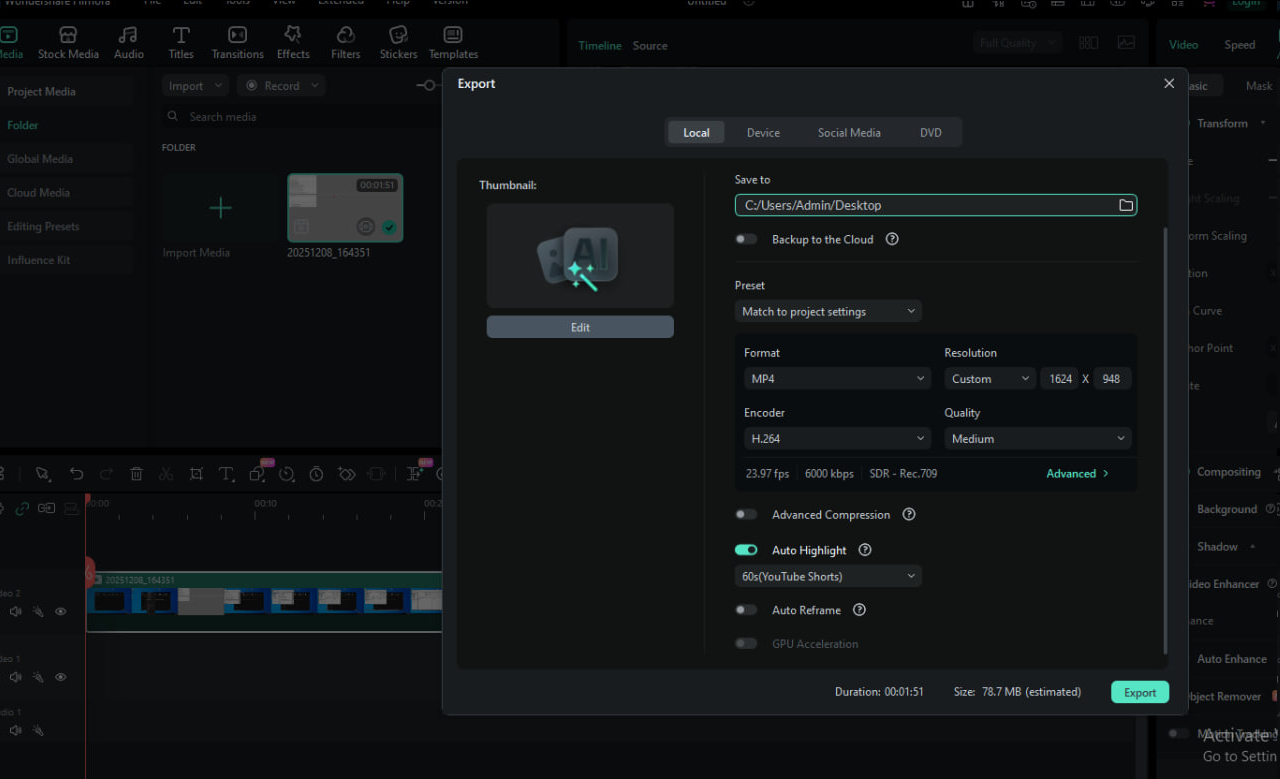The image size is (1280, 779).
Task: Open the Audio library
Action: 128,43
